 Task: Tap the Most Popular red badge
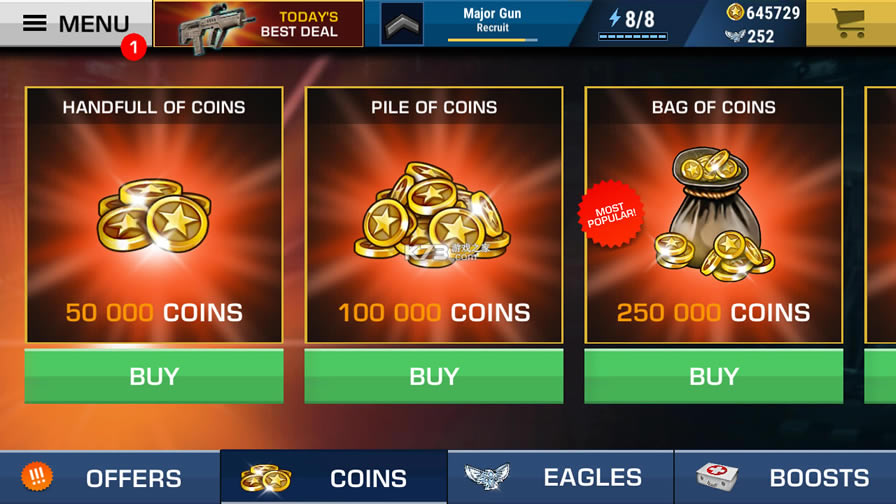(611, 214)
